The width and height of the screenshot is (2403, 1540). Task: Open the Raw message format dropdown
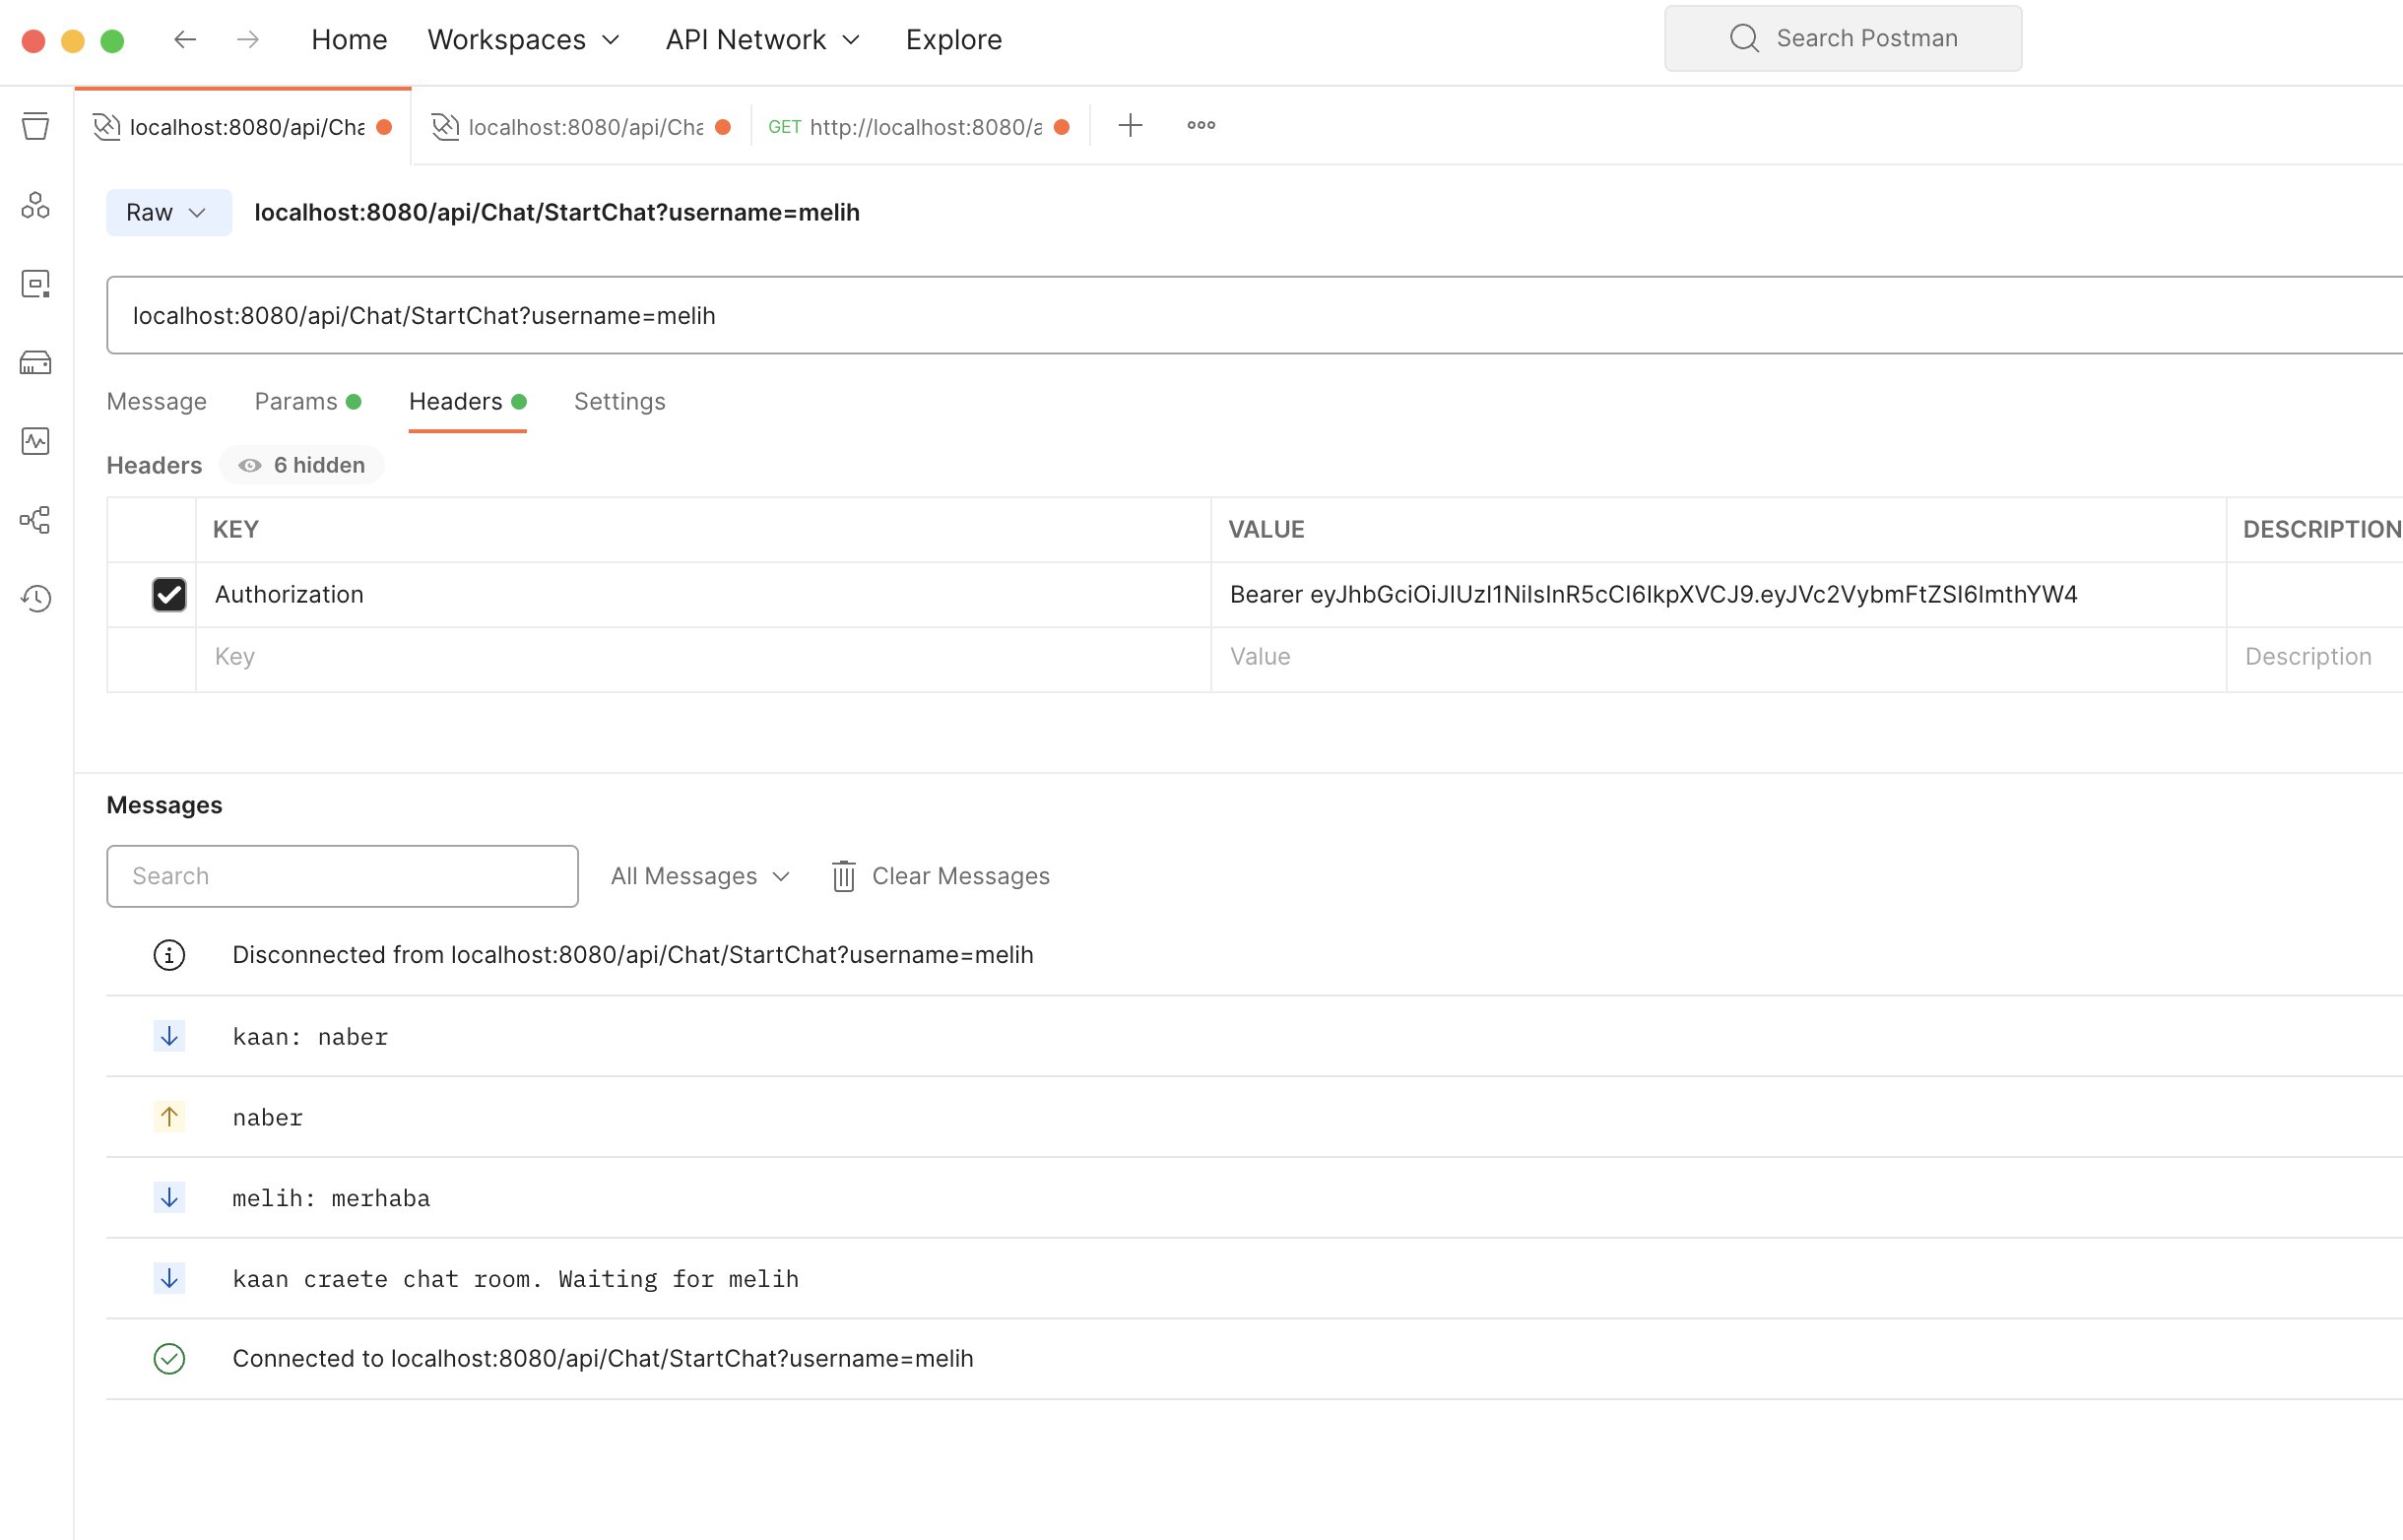167,212
